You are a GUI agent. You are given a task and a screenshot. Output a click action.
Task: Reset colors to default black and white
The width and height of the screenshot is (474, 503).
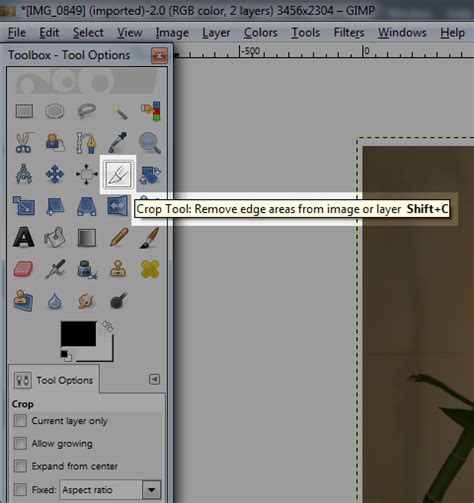point(66,356)
